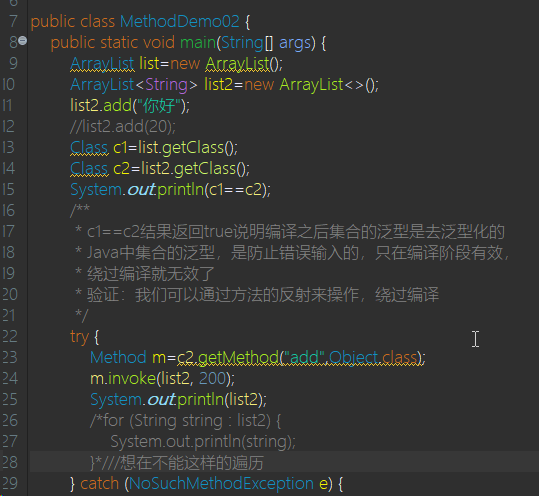The width and height of the screenshot is (539, 496).
Task: Click commented System.out.println(string) line
Action: click(x=203, y=441)
